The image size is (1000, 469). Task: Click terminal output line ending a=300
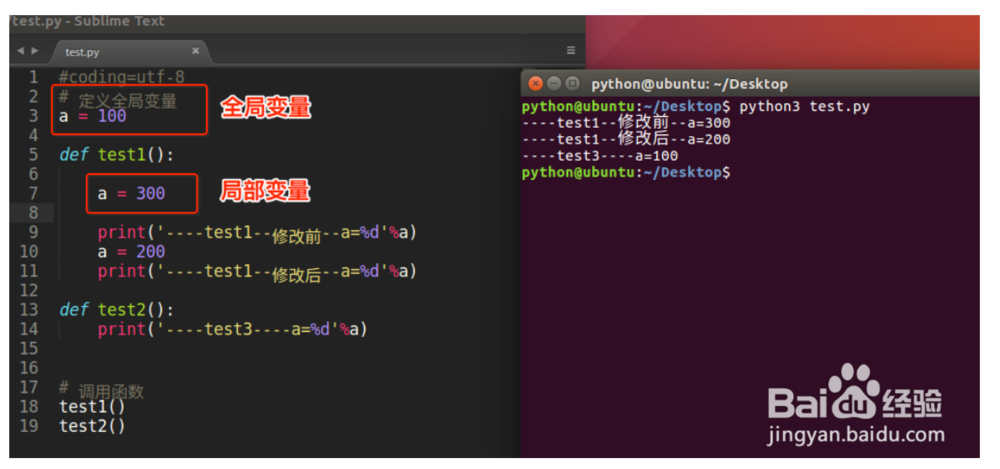626,123
